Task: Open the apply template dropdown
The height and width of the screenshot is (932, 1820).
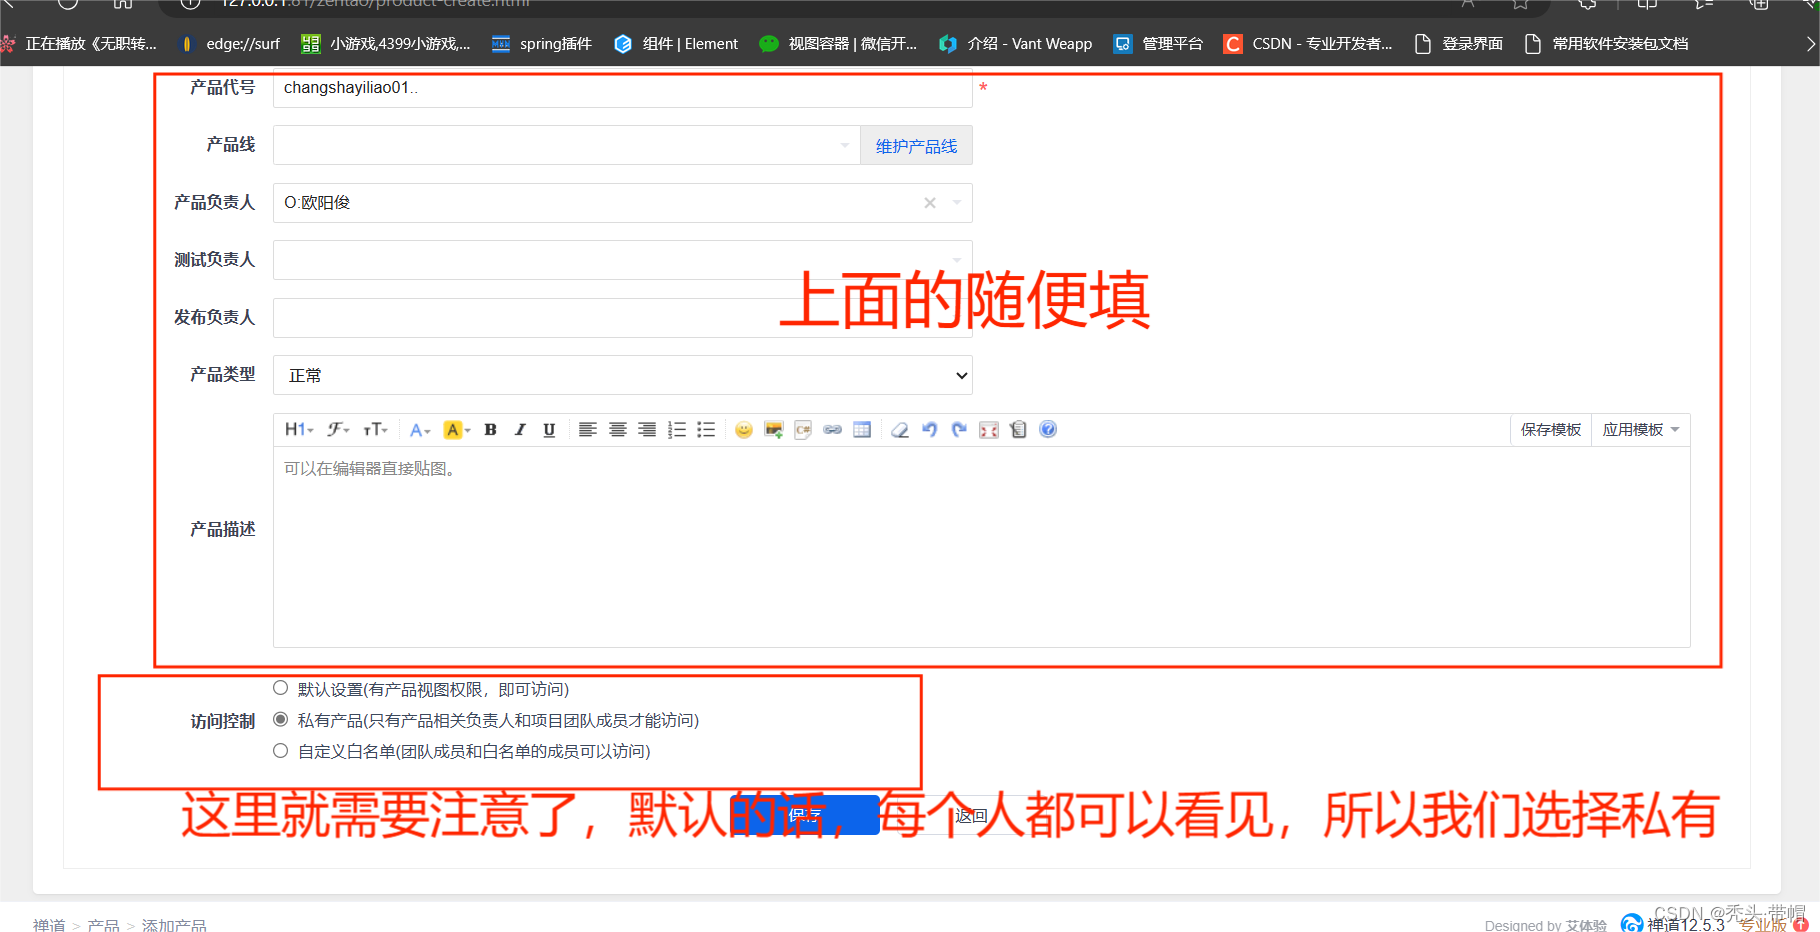Action: 1640,429
